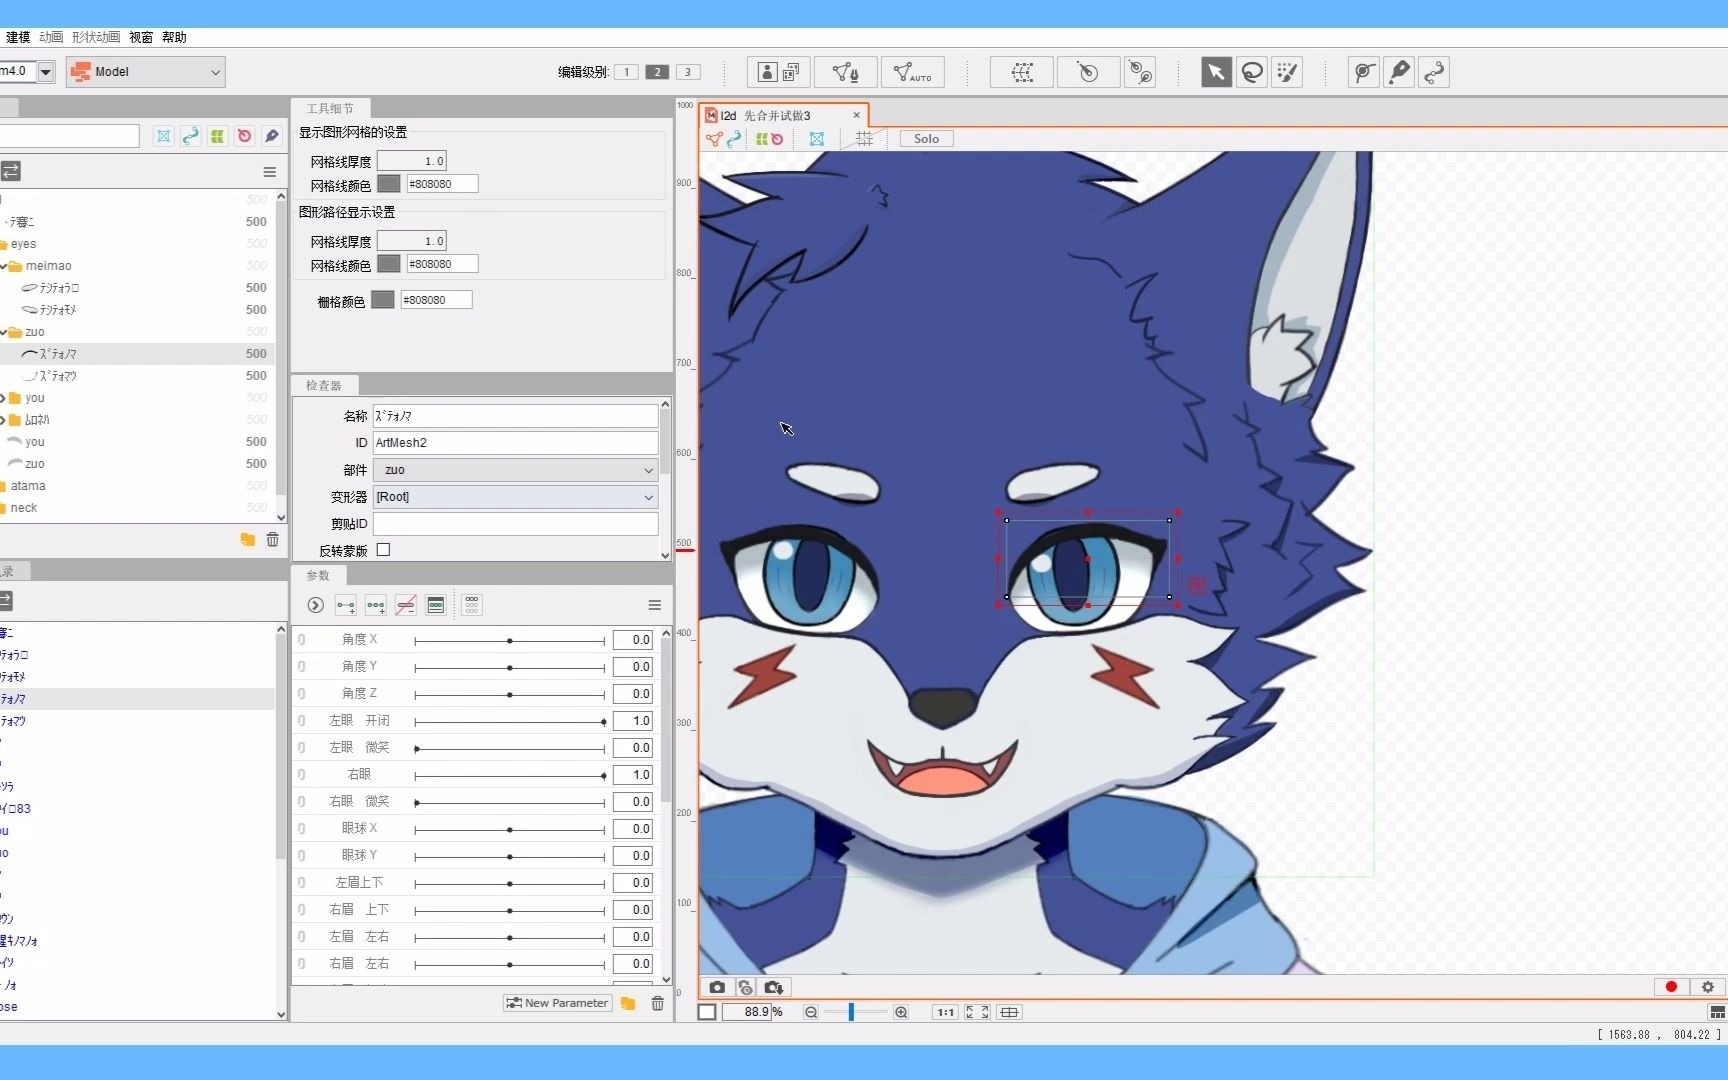Open the rotation deformer creation tool

(1140, 72)
